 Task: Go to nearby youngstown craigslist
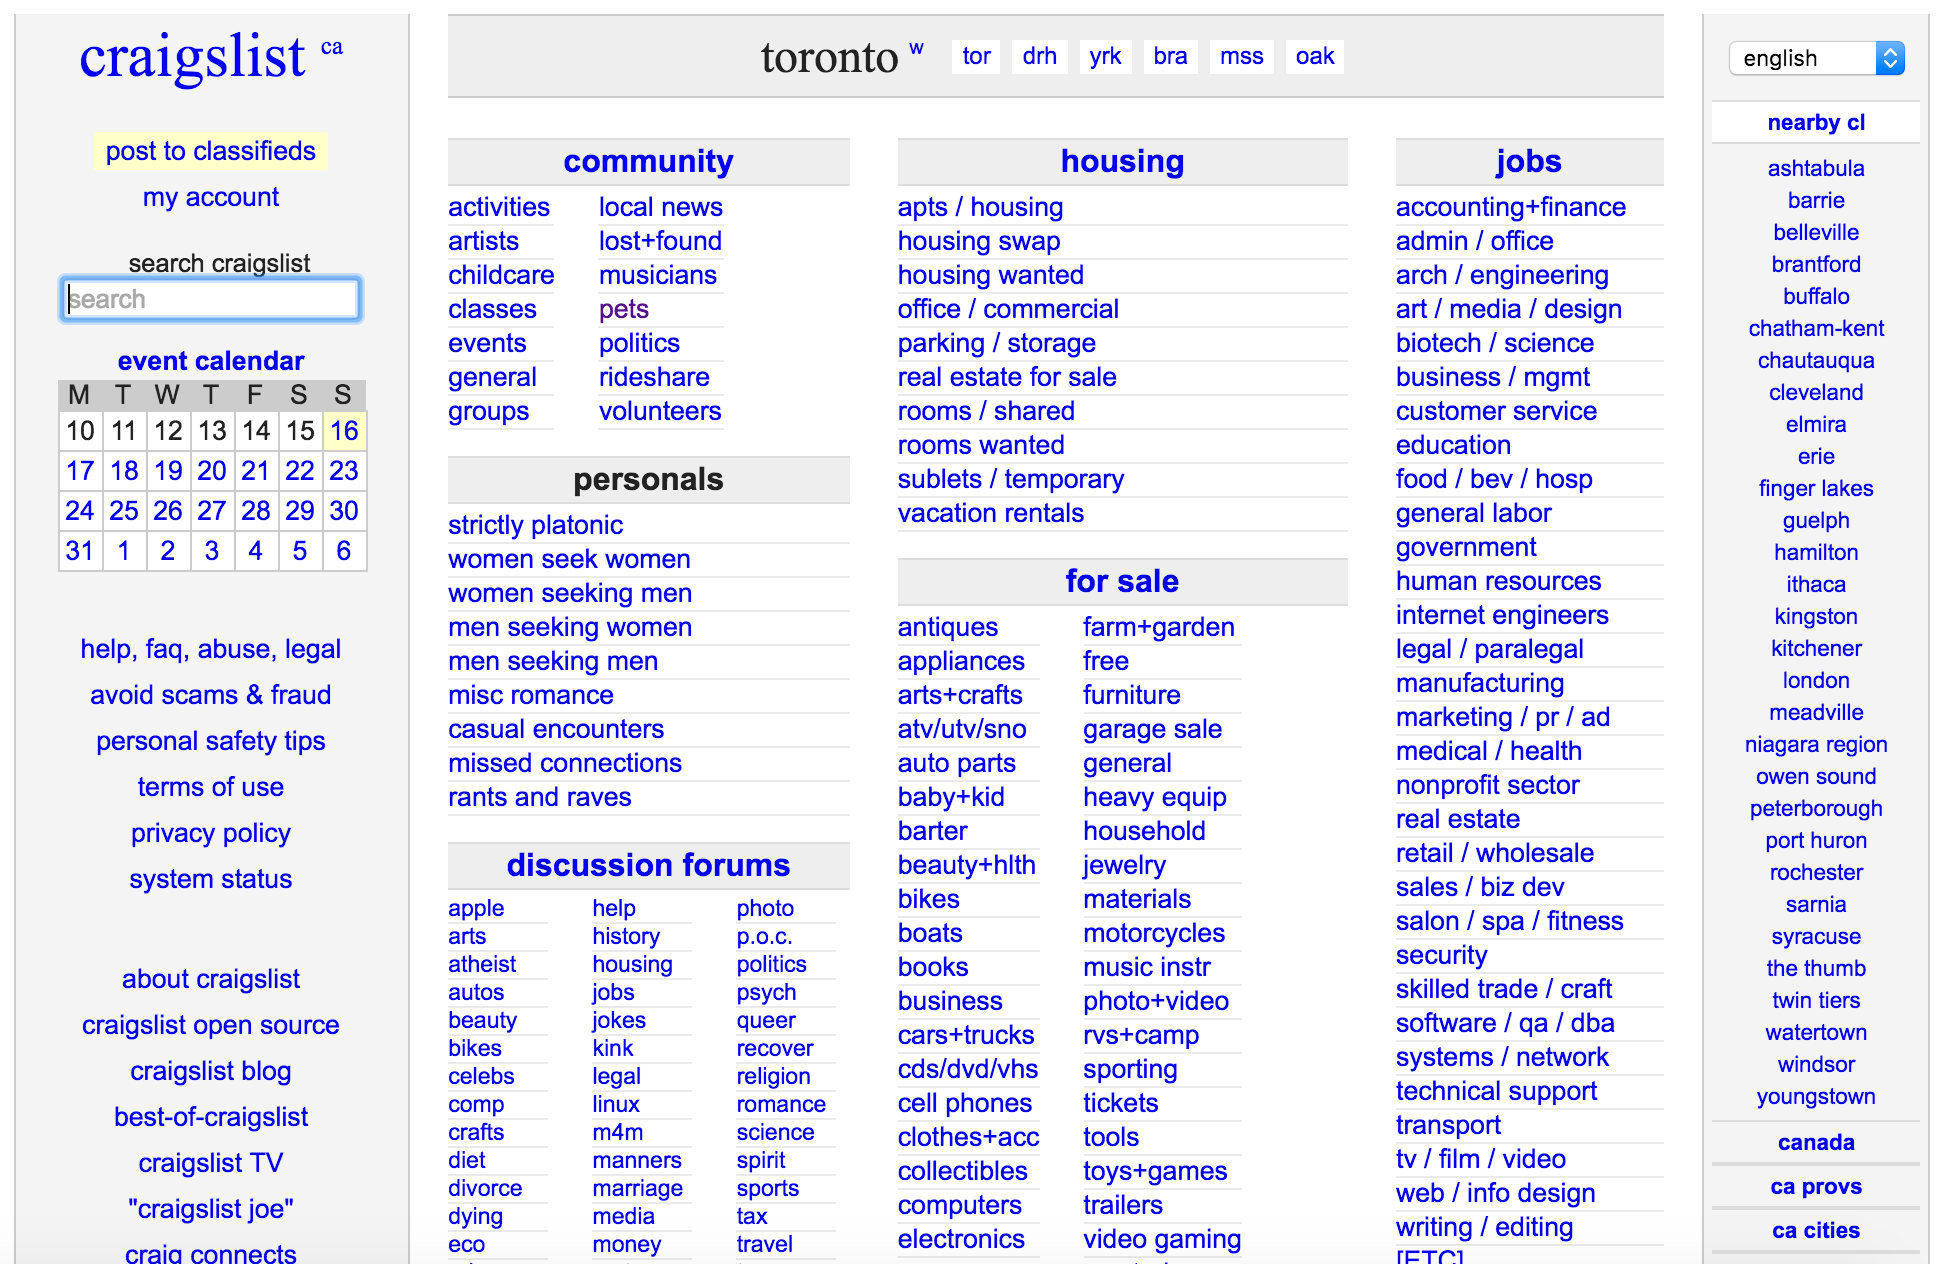pos(1816,1096)
